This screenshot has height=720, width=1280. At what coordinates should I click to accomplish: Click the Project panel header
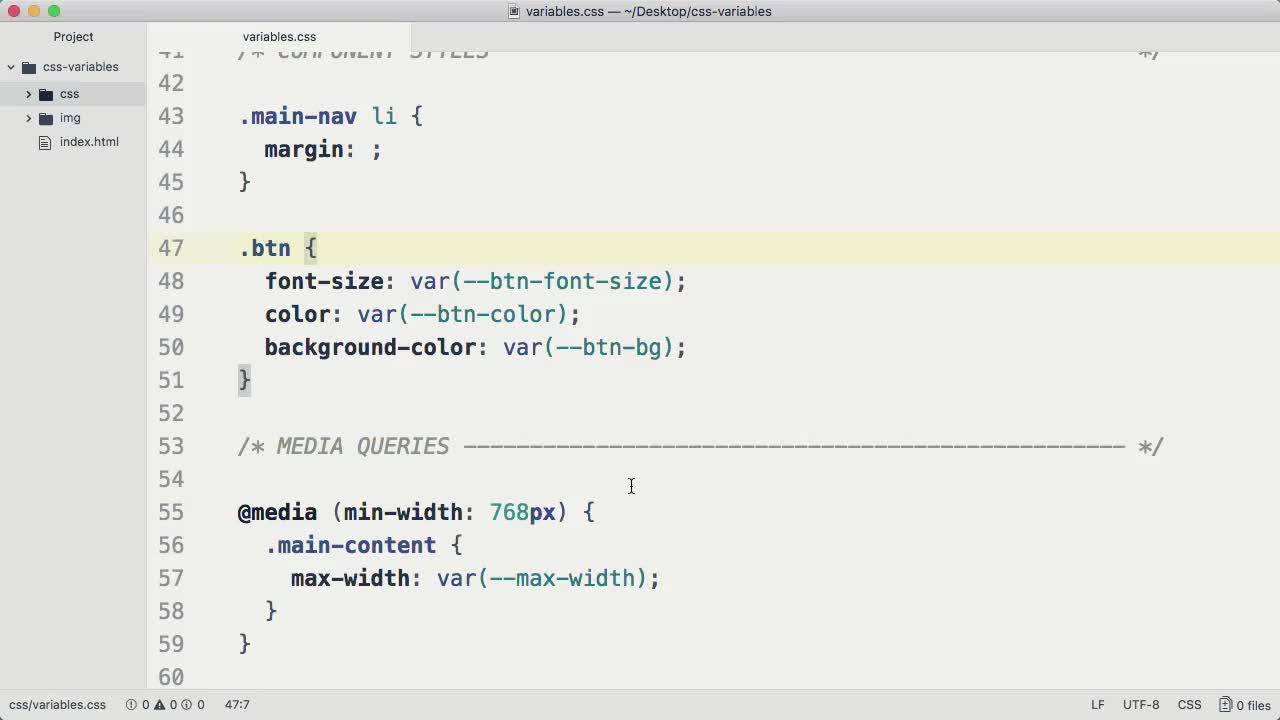point(72,36)
